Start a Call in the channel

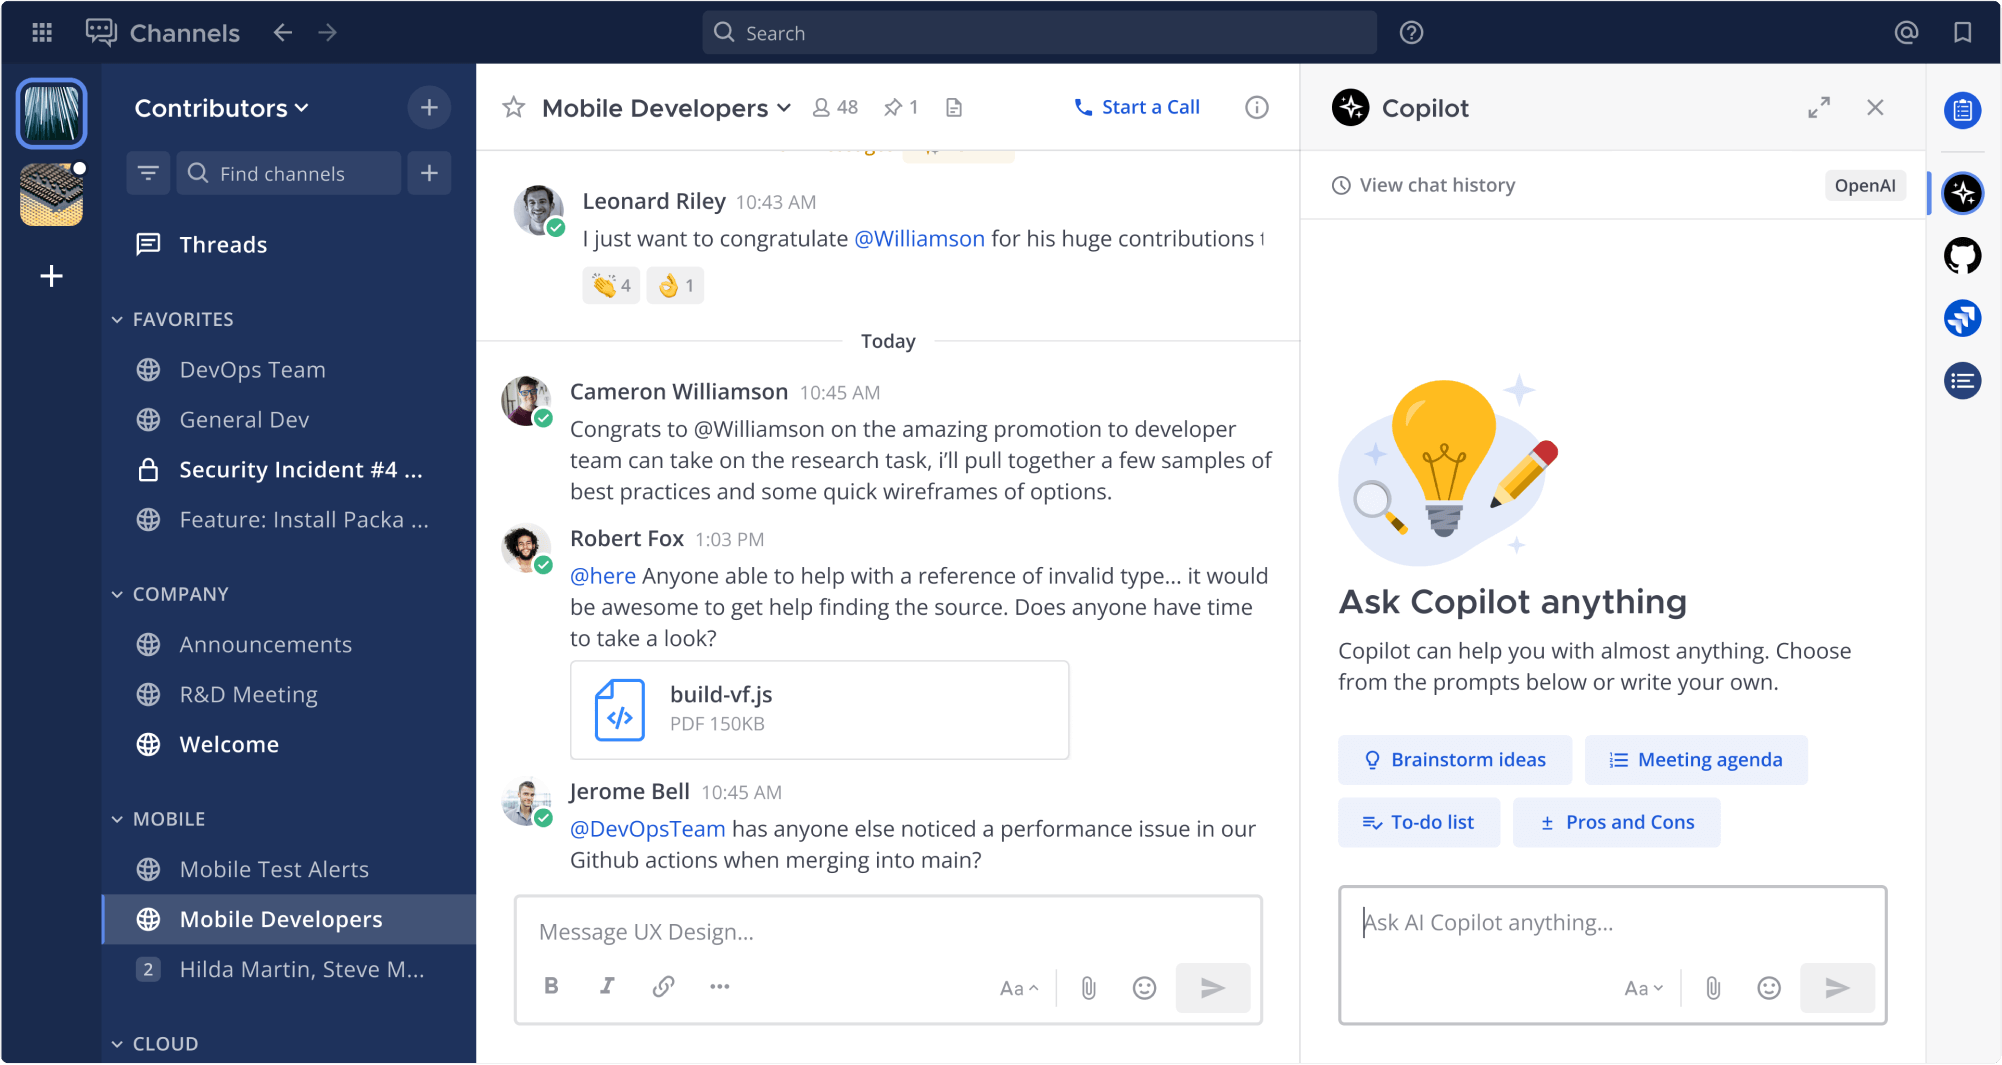pyautogui.click(x=1137, y=107)
